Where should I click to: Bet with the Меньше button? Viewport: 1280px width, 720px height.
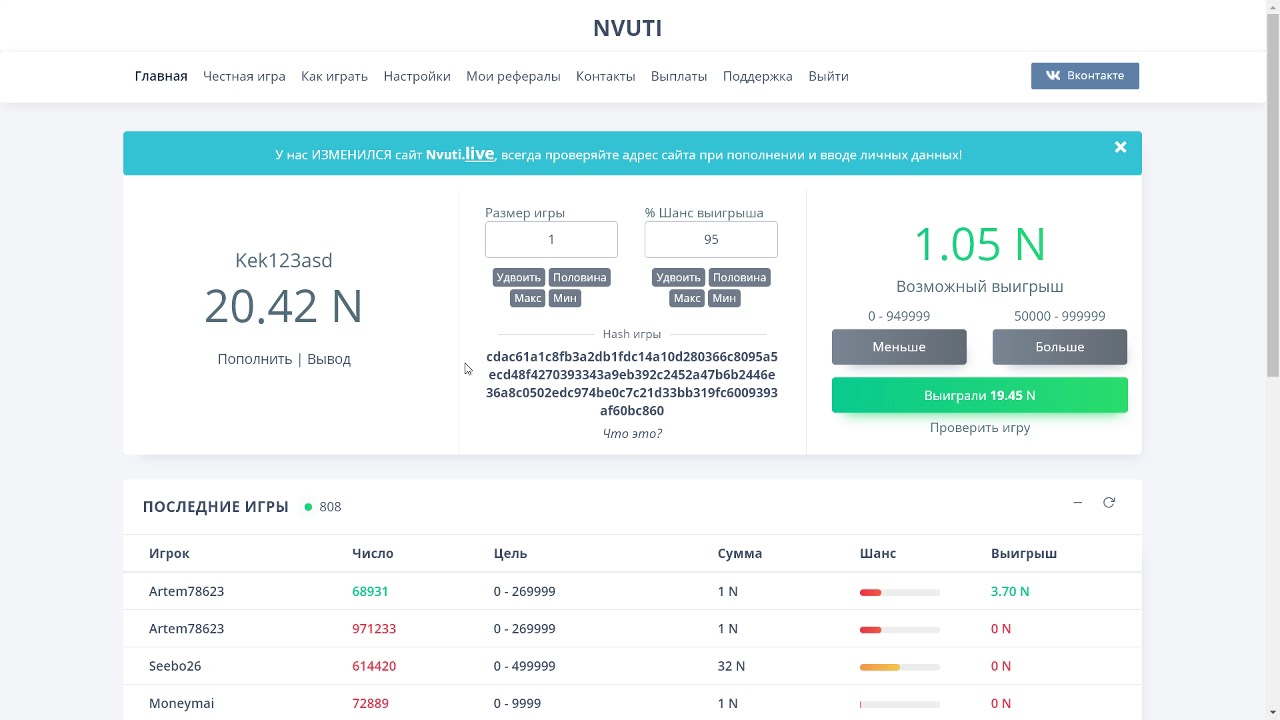[899, 347]
